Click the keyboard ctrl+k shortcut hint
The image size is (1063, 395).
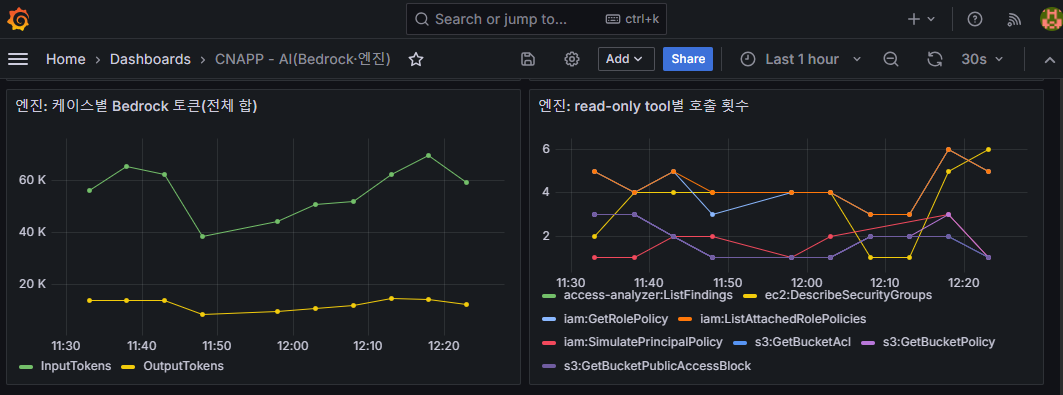coord(633,19)
